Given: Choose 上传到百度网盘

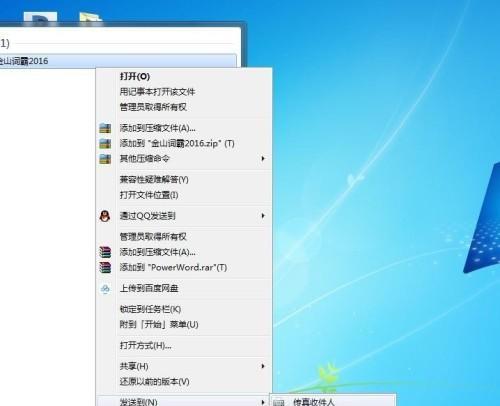Looking at the screenshot, I should tap(149, 288).
